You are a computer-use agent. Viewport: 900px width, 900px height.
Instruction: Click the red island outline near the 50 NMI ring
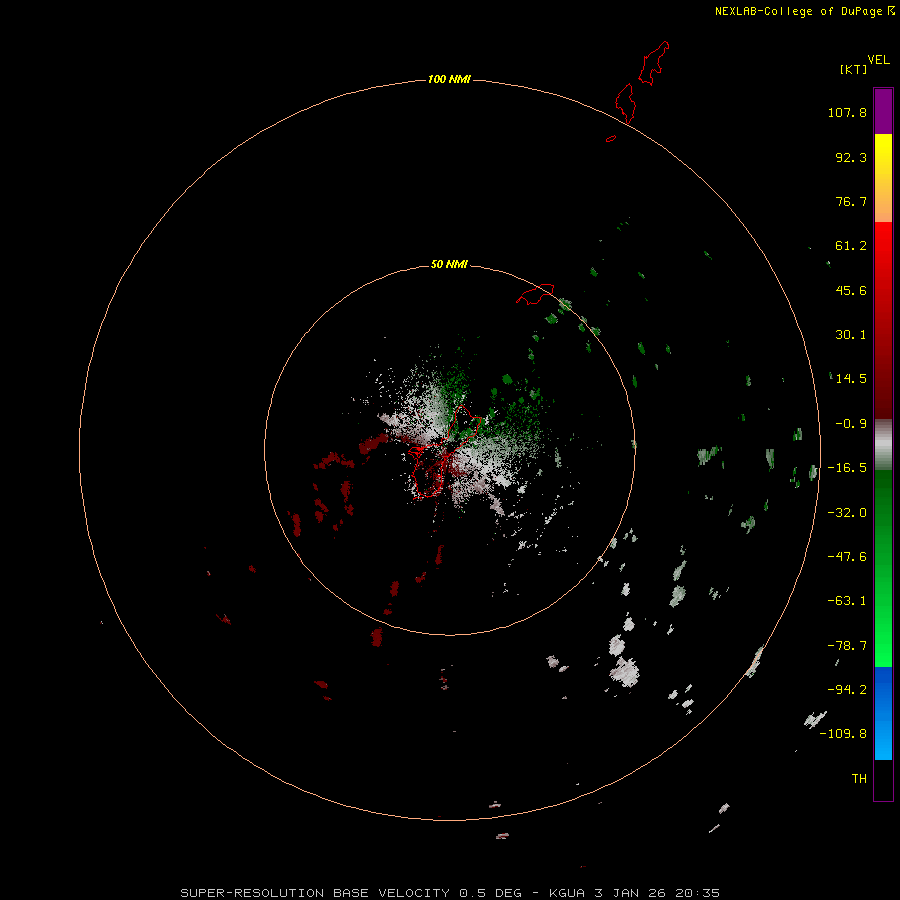[535, 294]
